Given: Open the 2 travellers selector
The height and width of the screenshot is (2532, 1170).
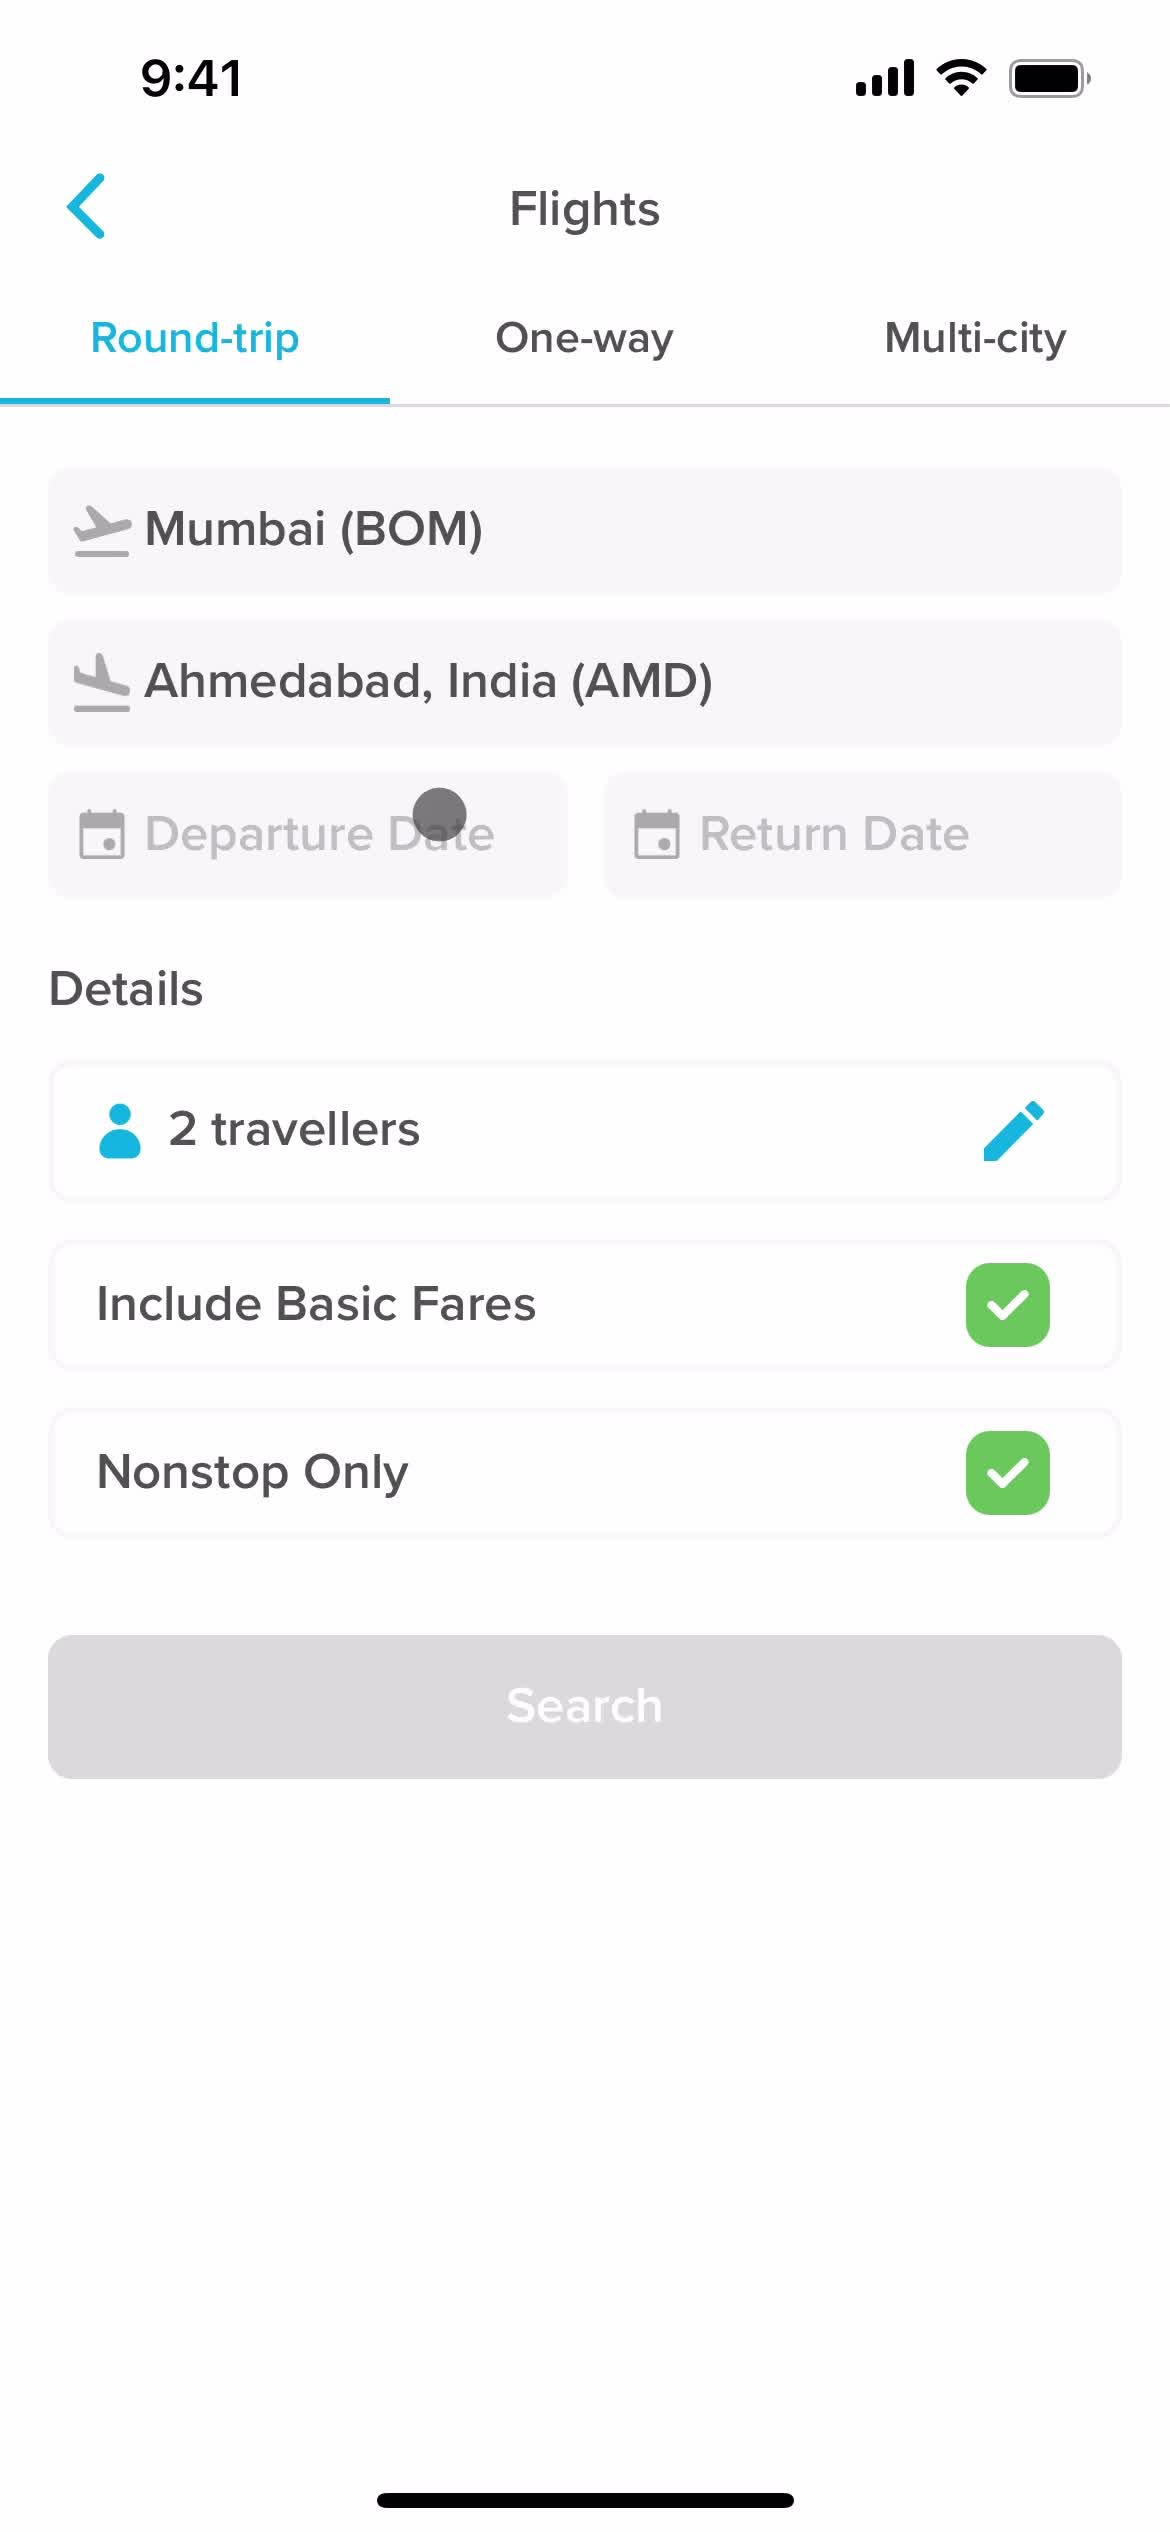Looking at the screenshot, I should [x=585, y=1131].
